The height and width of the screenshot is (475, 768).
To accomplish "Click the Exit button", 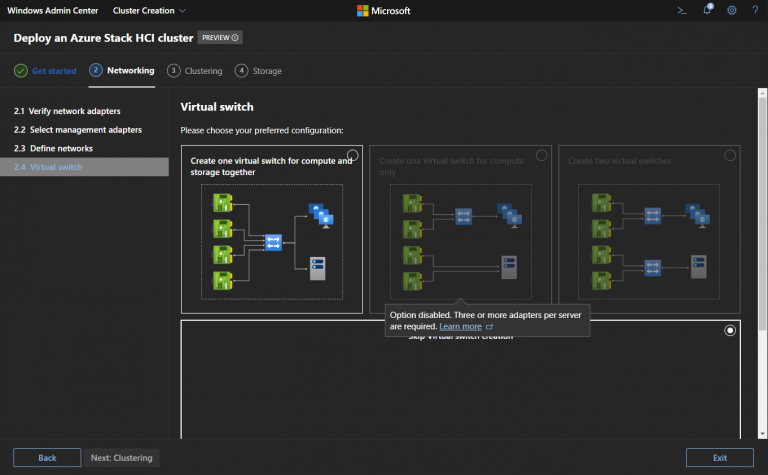I will (720, 458).
